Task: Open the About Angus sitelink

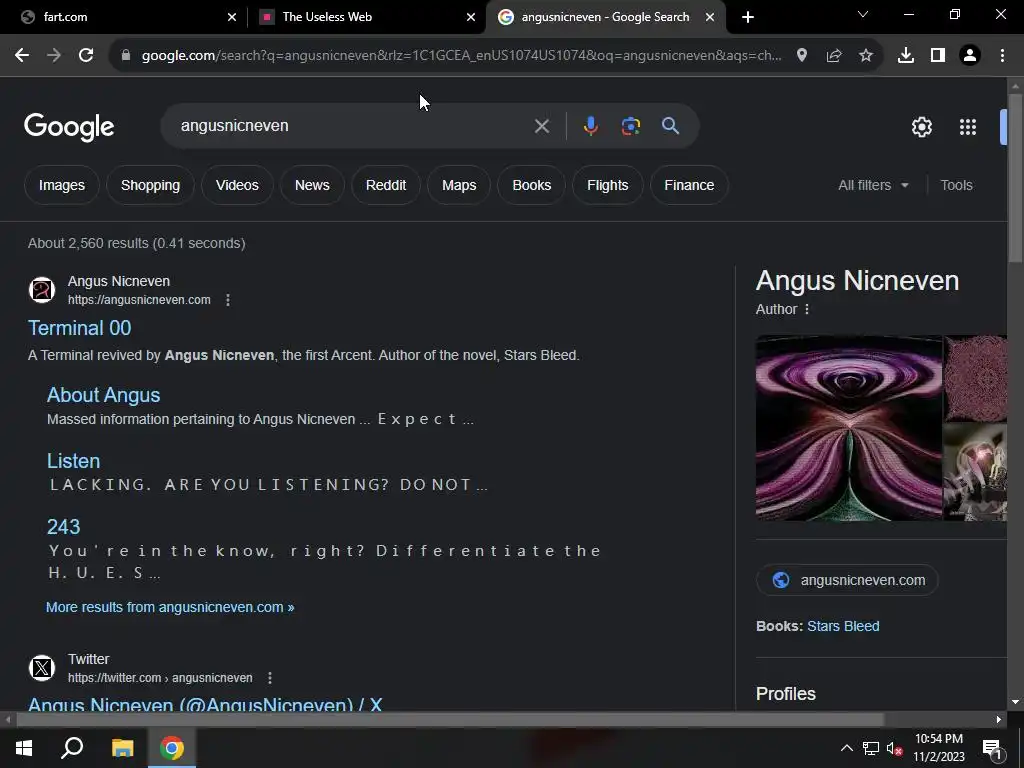Action: [x=103, y=395]
